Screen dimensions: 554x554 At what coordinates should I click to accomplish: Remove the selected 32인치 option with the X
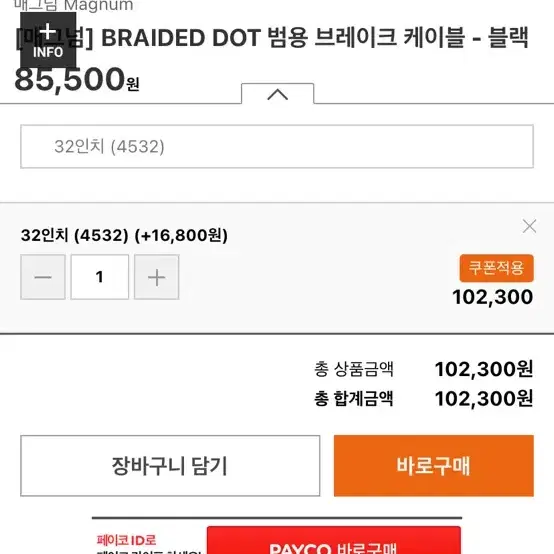pos(529,226)
